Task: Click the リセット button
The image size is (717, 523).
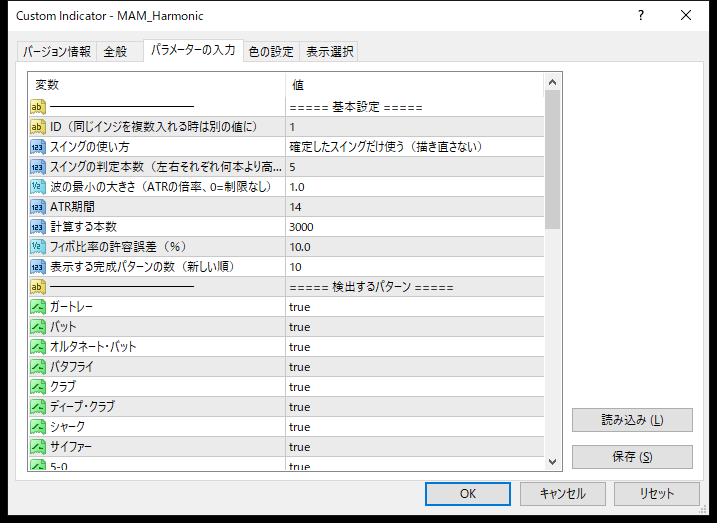Action: 657,494
